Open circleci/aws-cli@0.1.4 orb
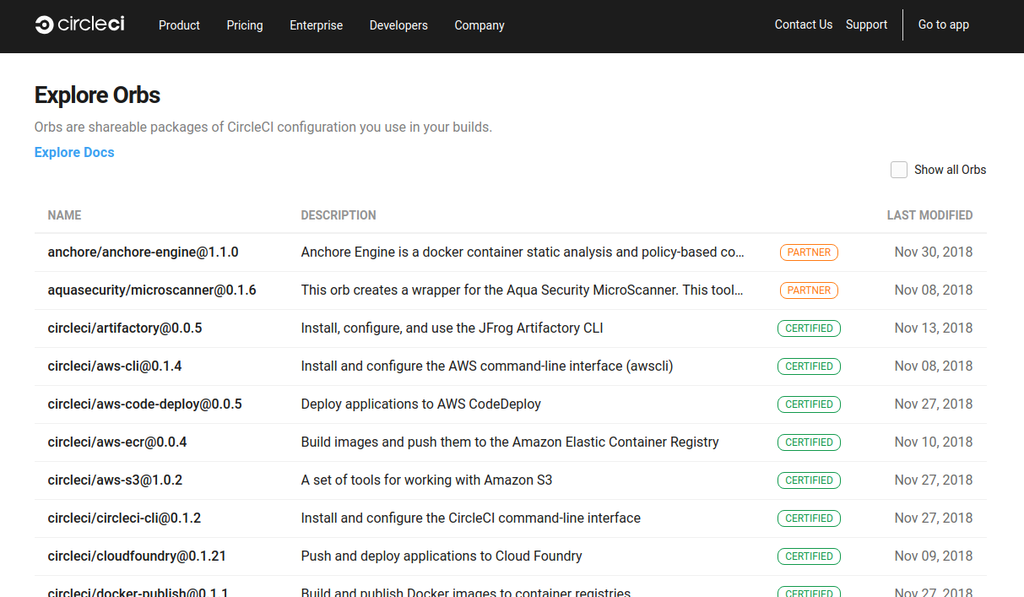 pos(115,366)
